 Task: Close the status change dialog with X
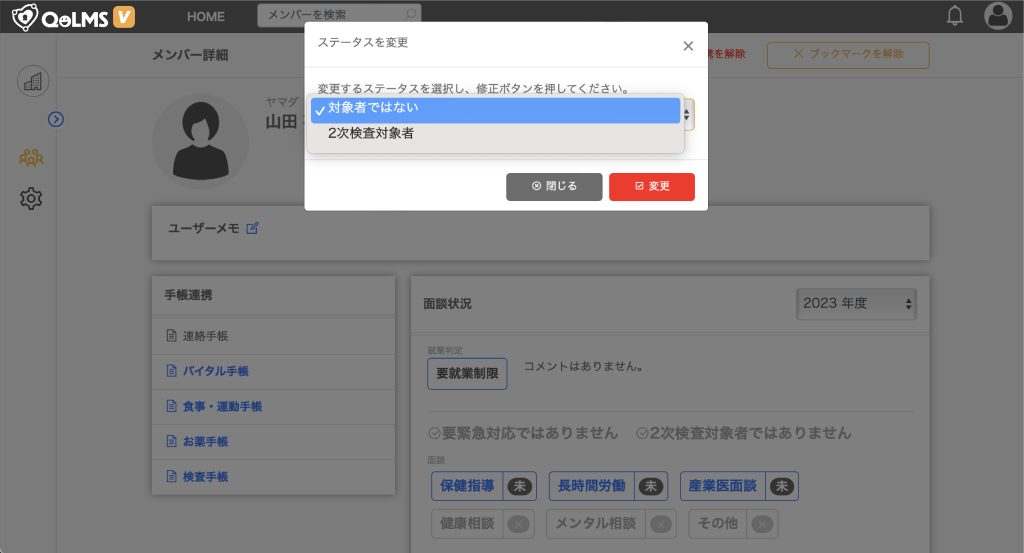(688, 46)
